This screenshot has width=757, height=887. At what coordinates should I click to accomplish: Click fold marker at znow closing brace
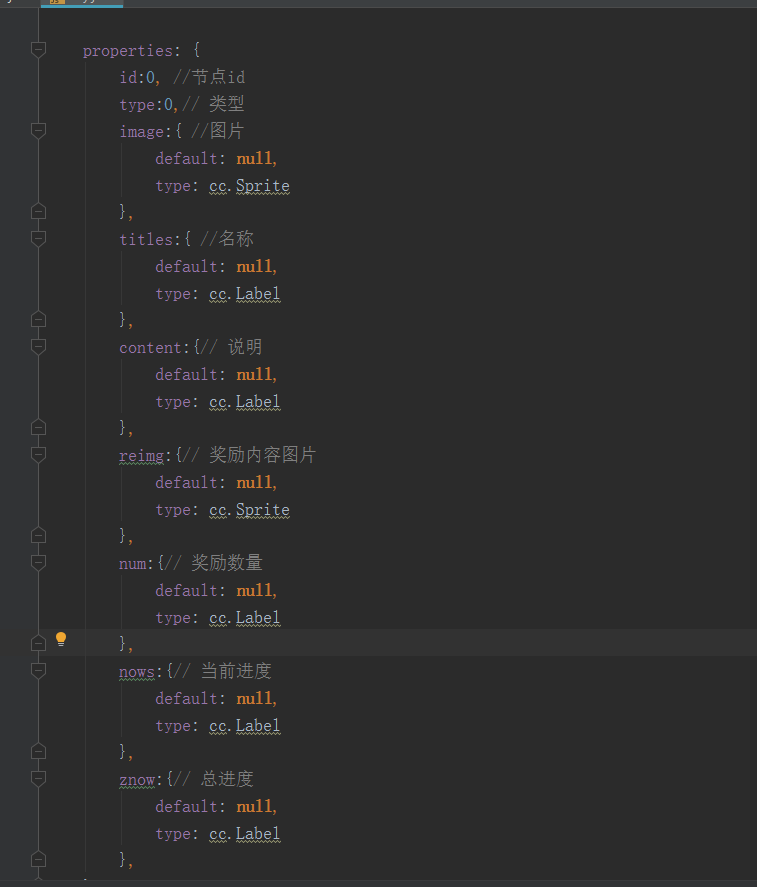coord(38,860)
